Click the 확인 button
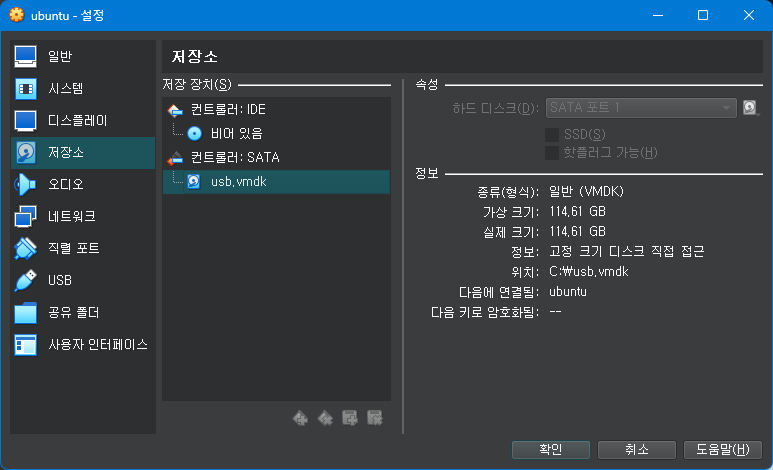This screenshot has width=773, height=470. point(551,450)
